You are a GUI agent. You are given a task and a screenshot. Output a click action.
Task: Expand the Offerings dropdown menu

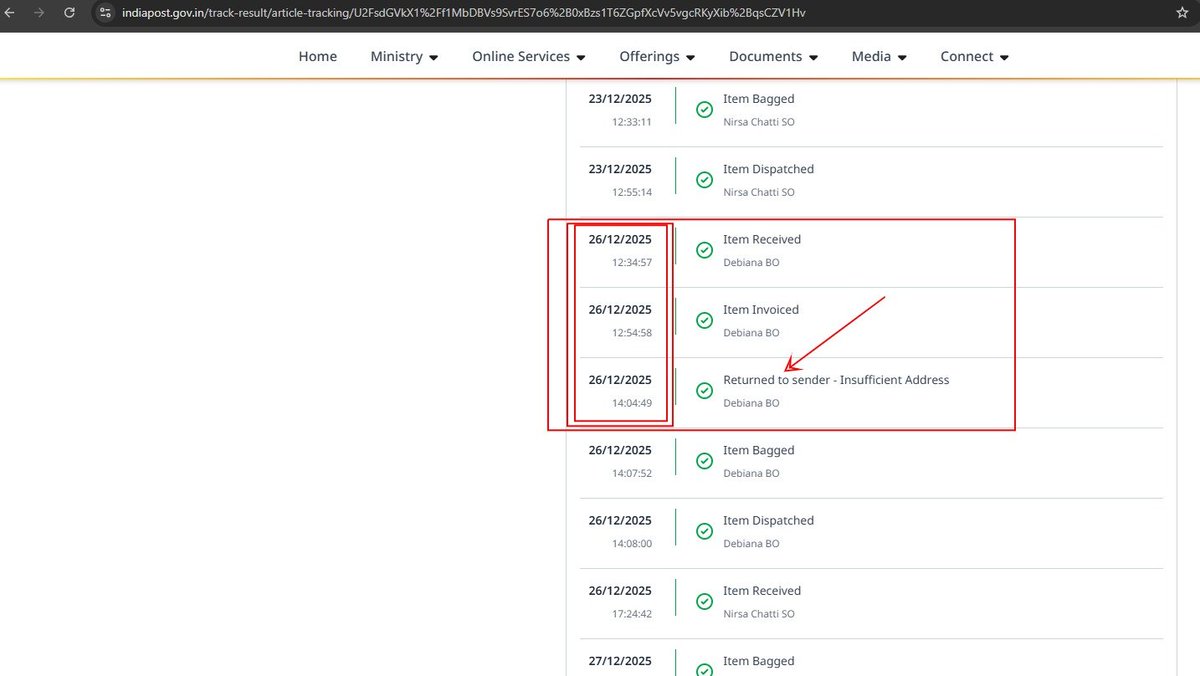tap(657, 57)
